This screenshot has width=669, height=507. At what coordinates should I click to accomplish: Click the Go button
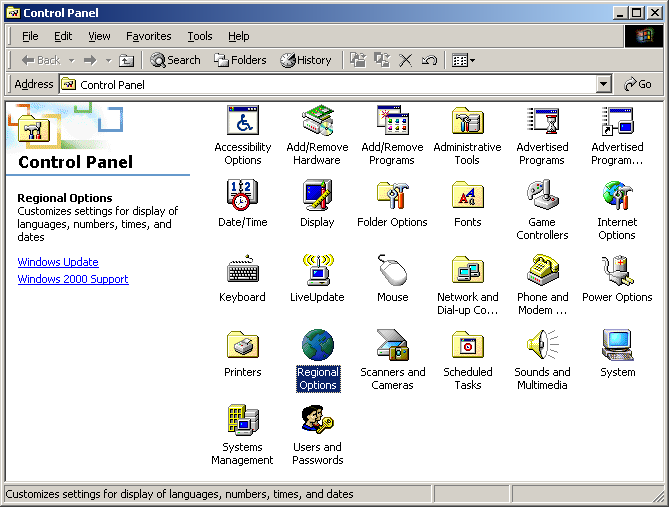click(x=638, y=84)
